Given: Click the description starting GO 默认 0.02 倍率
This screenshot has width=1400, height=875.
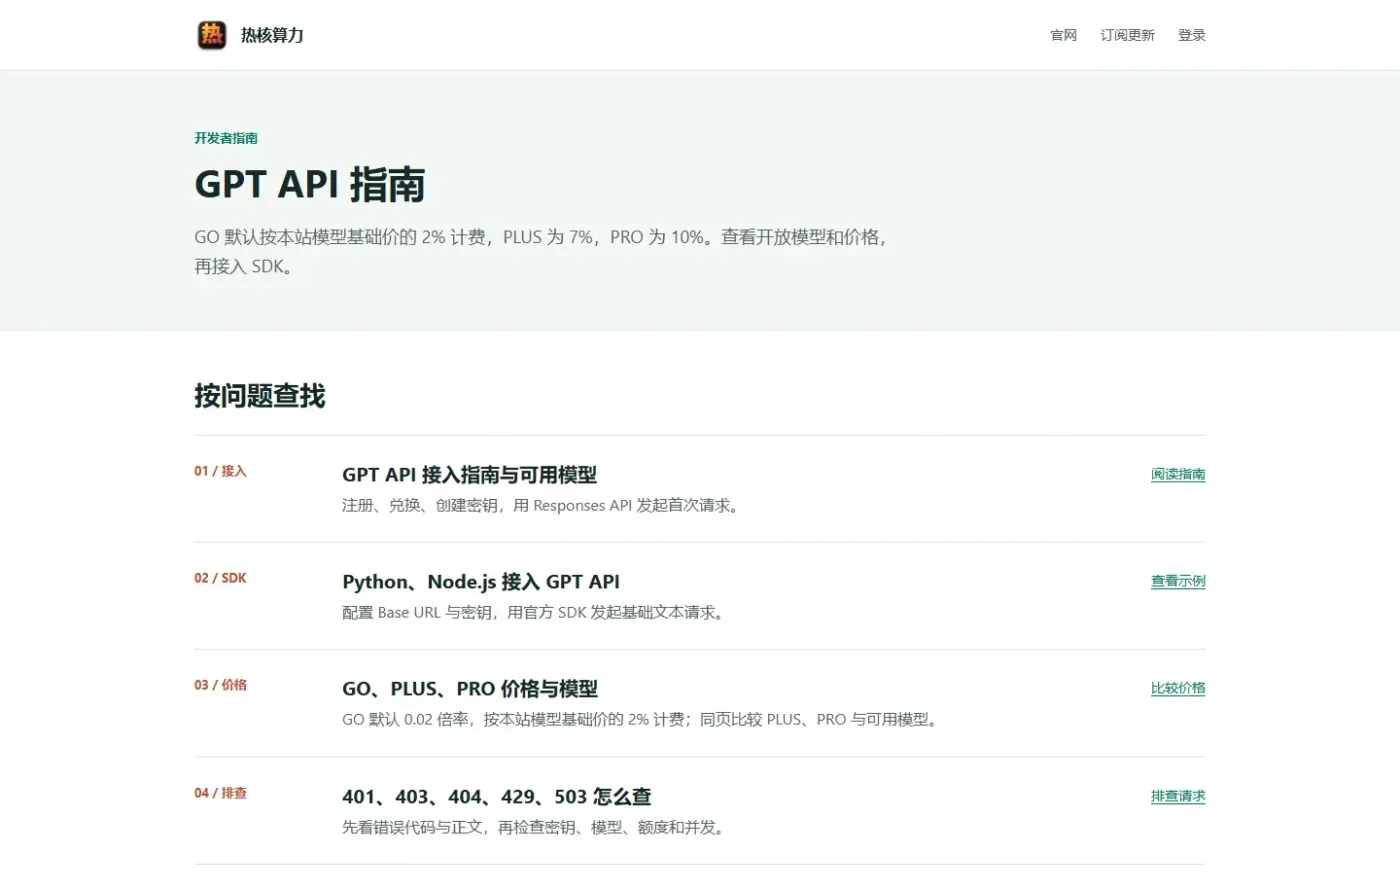Looking at the screenshot, I should click(x=641, y=720).
